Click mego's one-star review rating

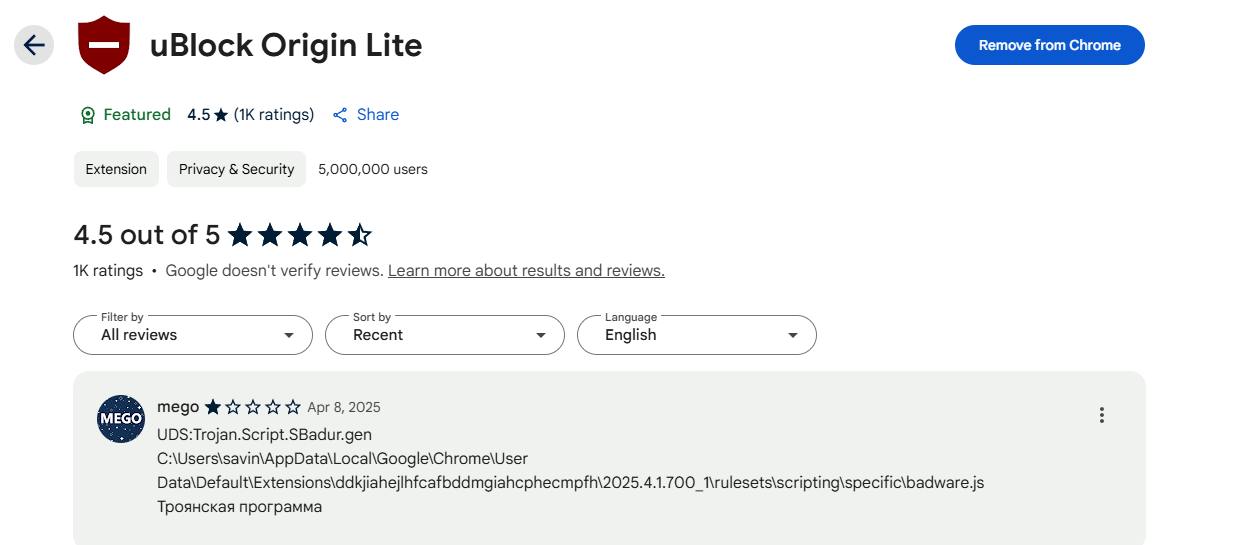(252, 407)
